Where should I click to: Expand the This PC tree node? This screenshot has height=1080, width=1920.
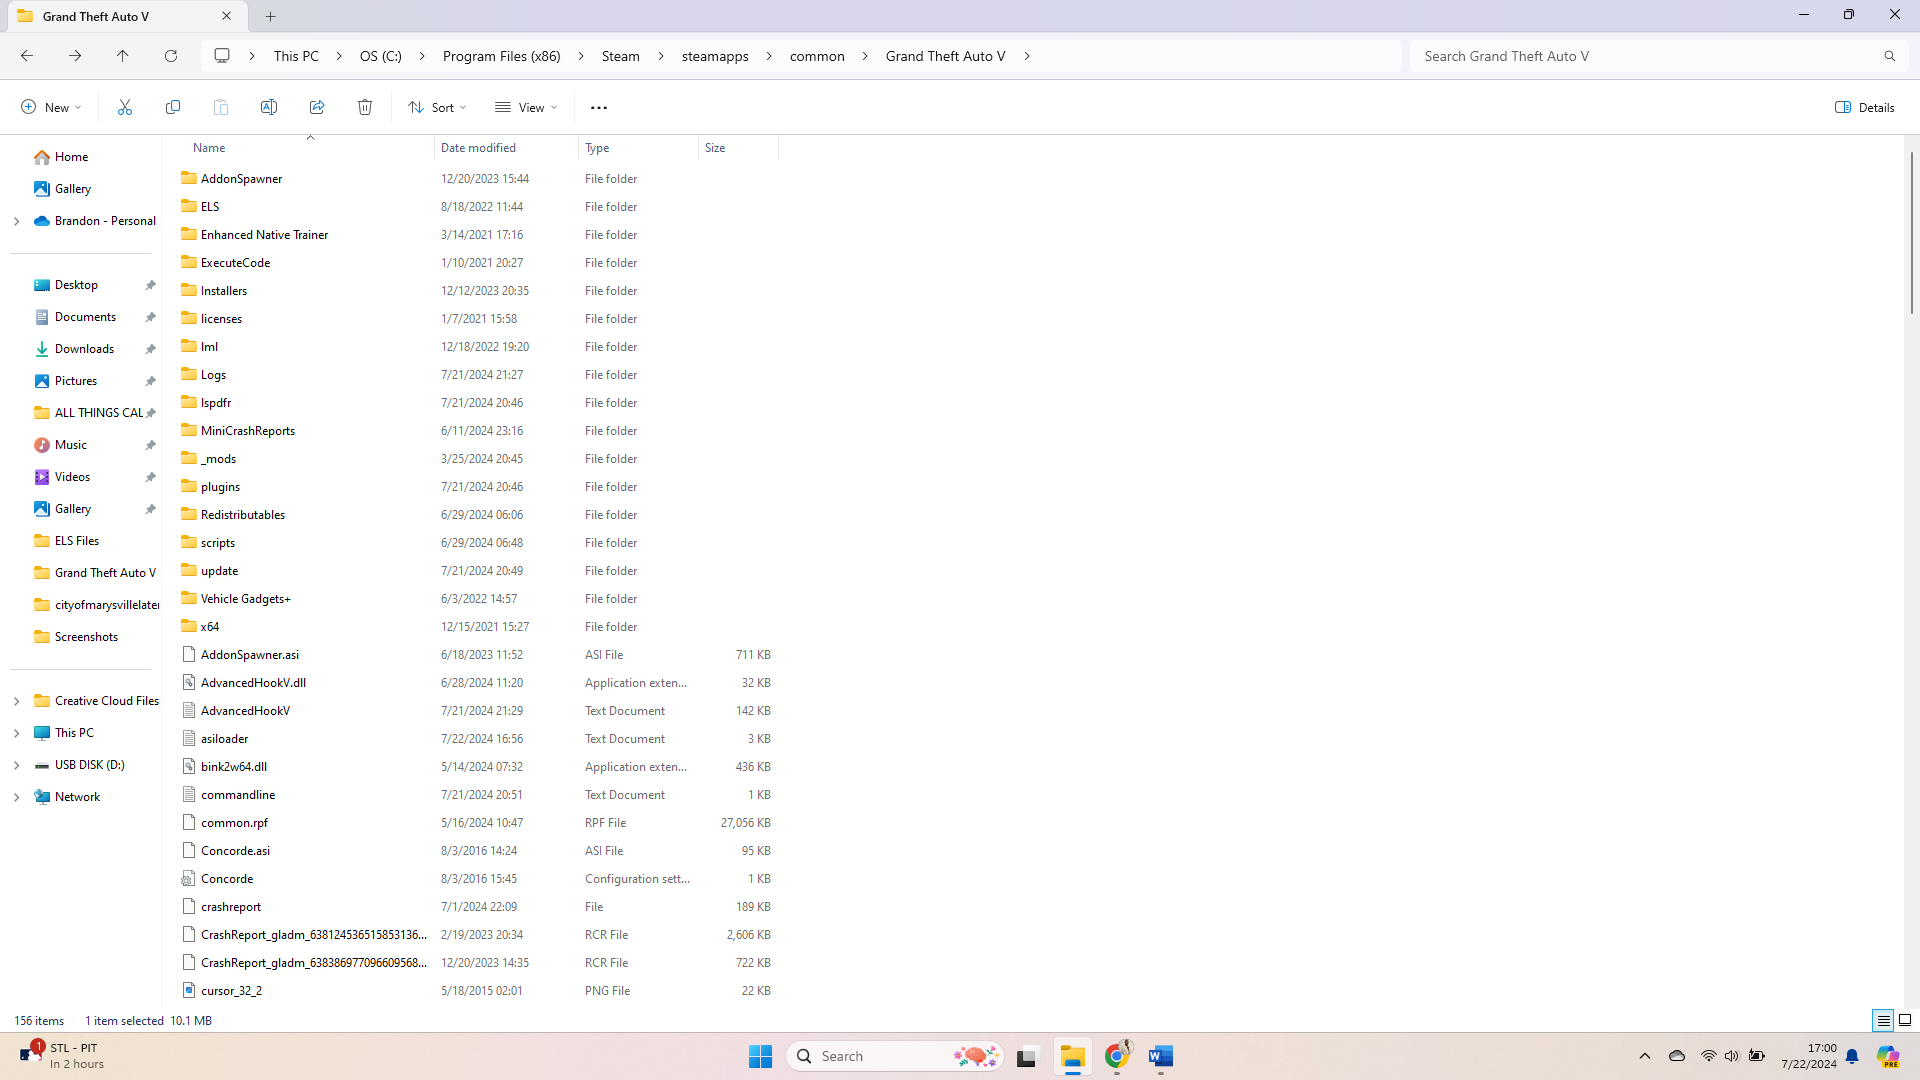pyautogui.click(x=16, y=733)
